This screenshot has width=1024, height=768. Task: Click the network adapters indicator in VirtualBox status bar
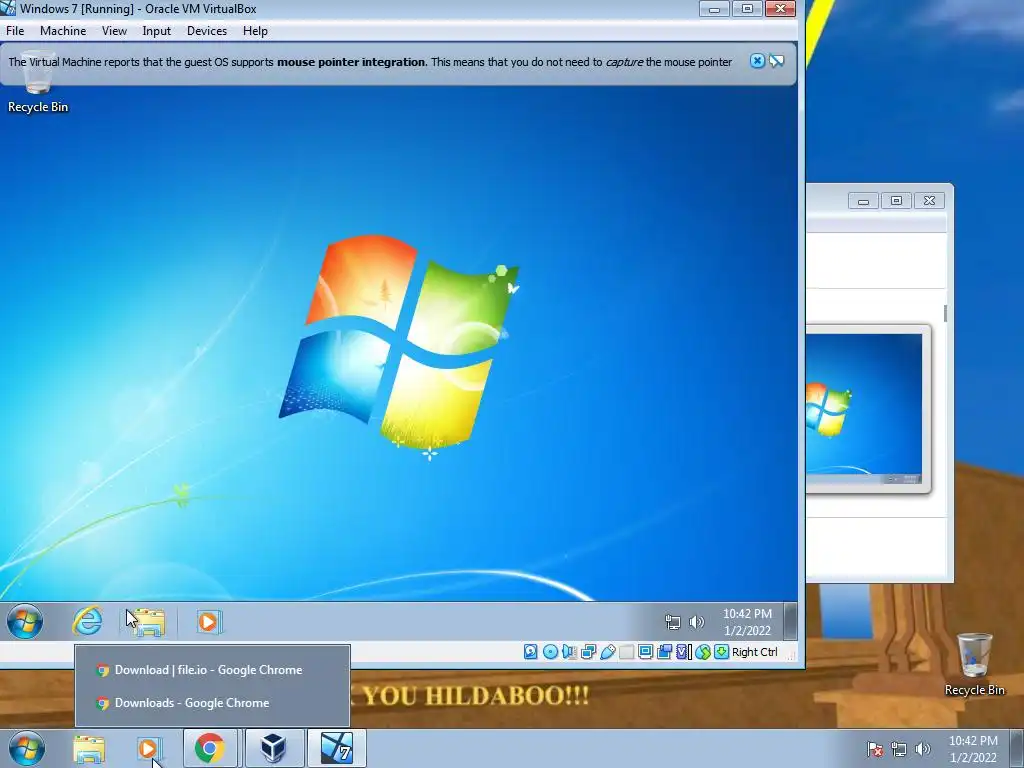(588, 652)
